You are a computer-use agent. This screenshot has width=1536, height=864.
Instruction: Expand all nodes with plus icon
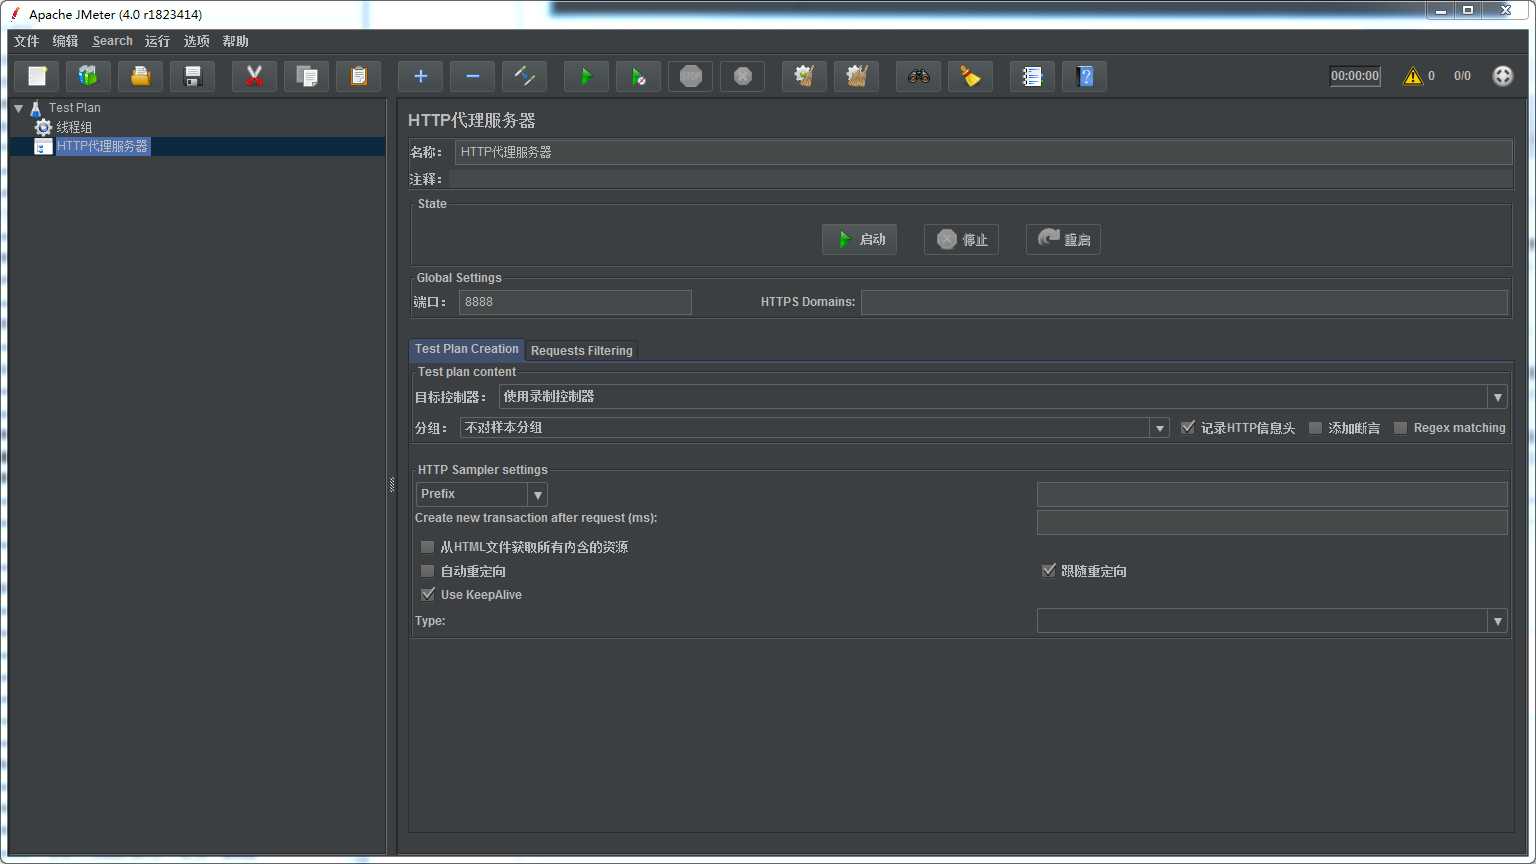point(421,76)
